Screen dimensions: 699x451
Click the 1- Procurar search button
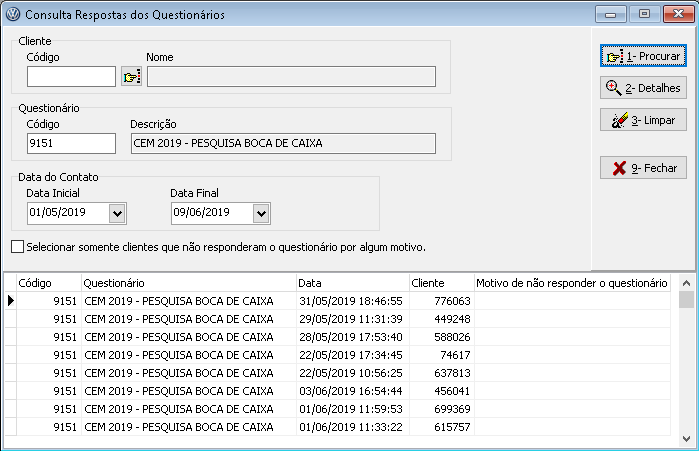[643, 56]
